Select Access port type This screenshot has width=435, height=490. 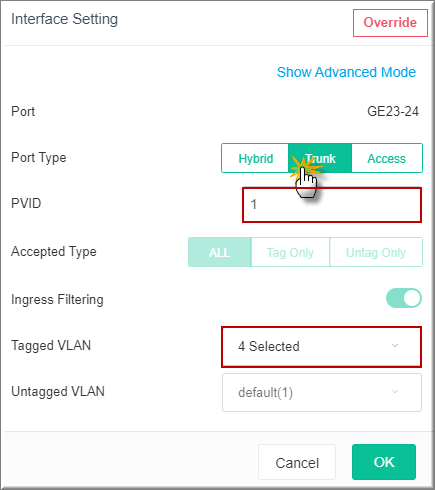387,158
